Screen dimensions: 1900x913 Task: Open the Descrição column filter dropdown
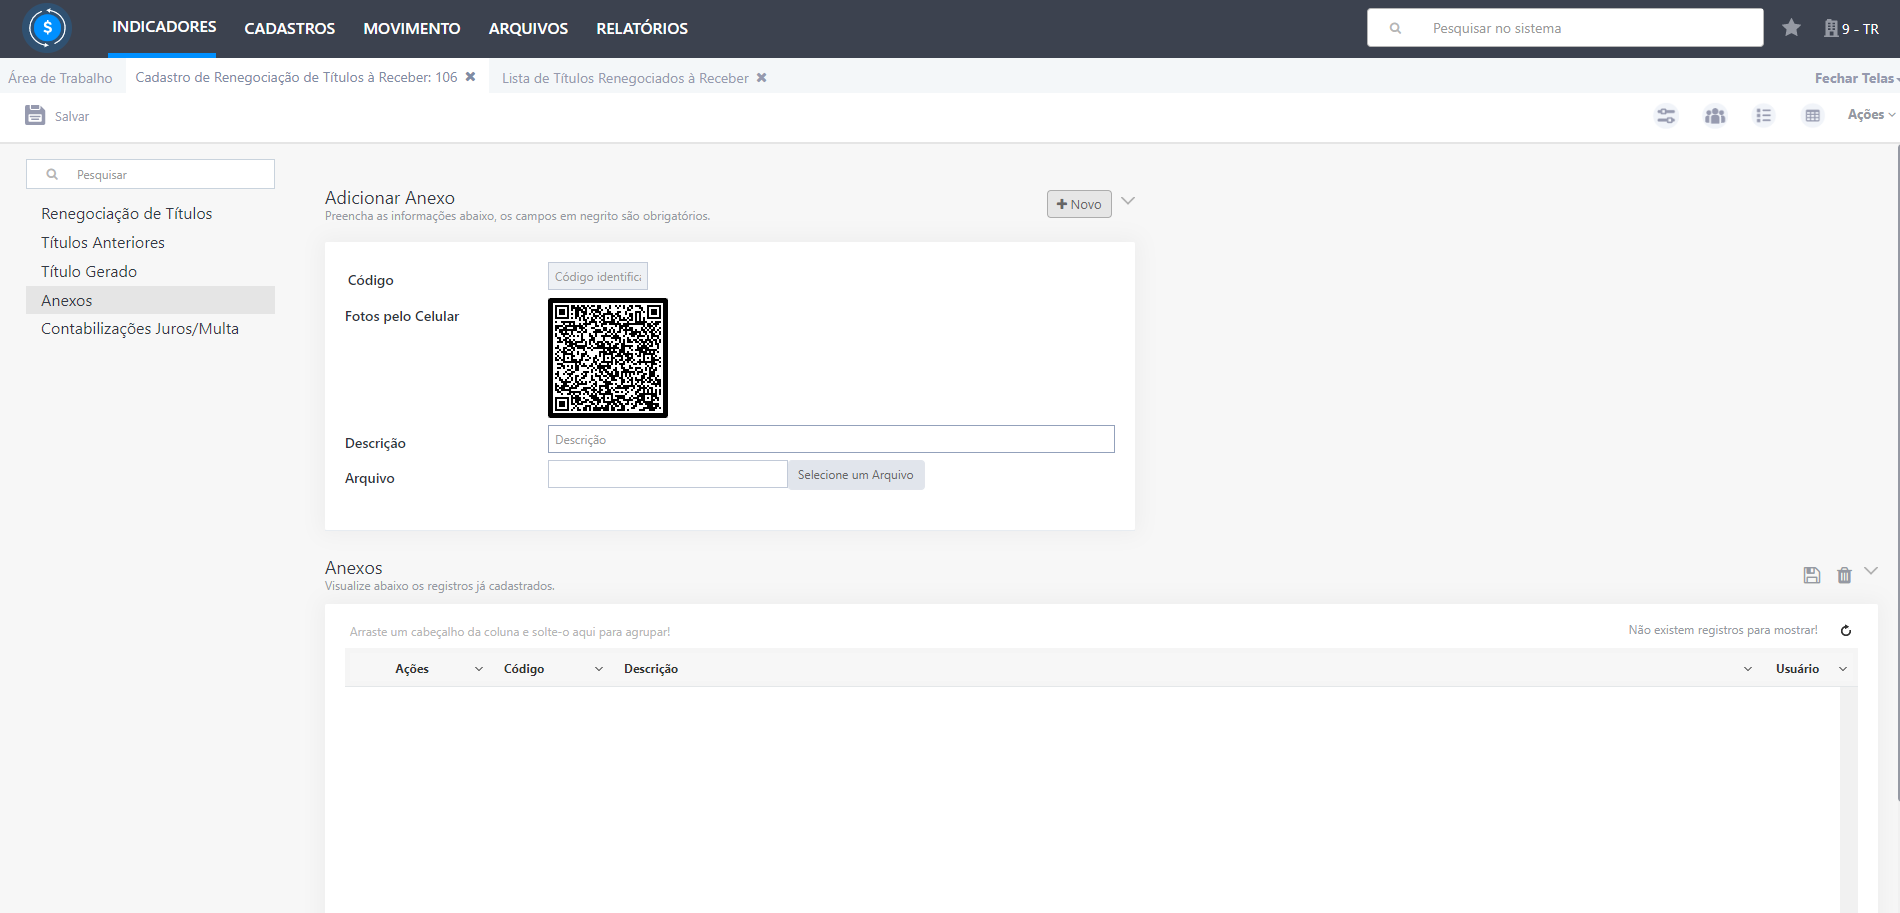point(1748,669)
